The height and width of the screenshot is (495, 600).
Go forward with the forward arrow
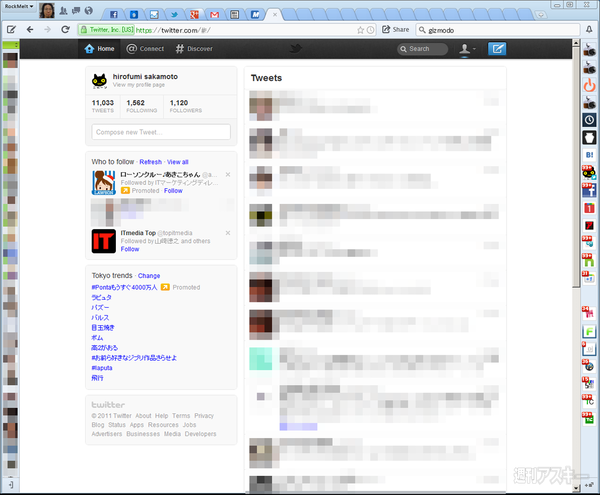[47, 29]
